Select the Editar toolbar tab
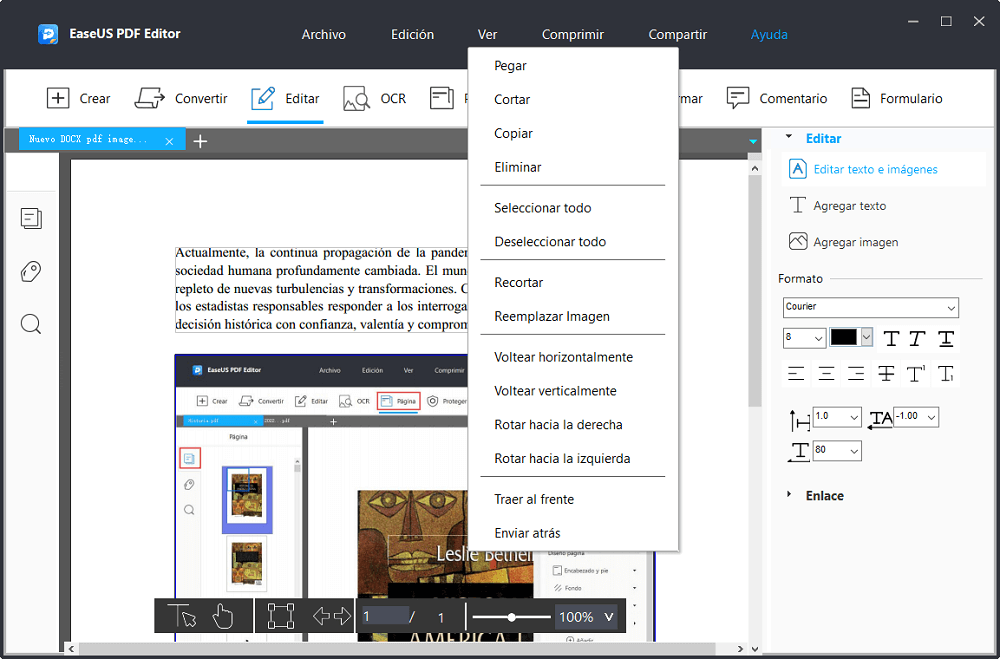 tap(284, 98)
